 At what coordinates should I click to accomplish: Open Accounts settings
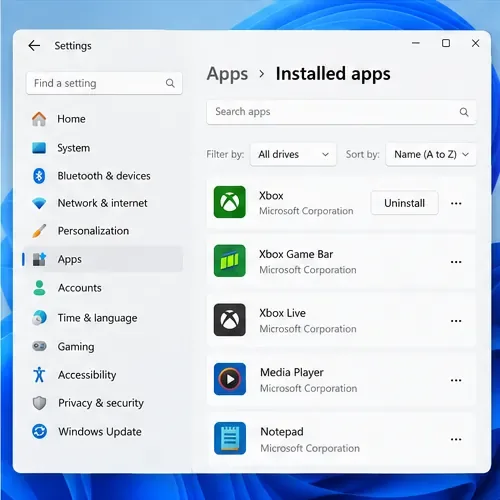pyautogui.click(x=103, y=288)
